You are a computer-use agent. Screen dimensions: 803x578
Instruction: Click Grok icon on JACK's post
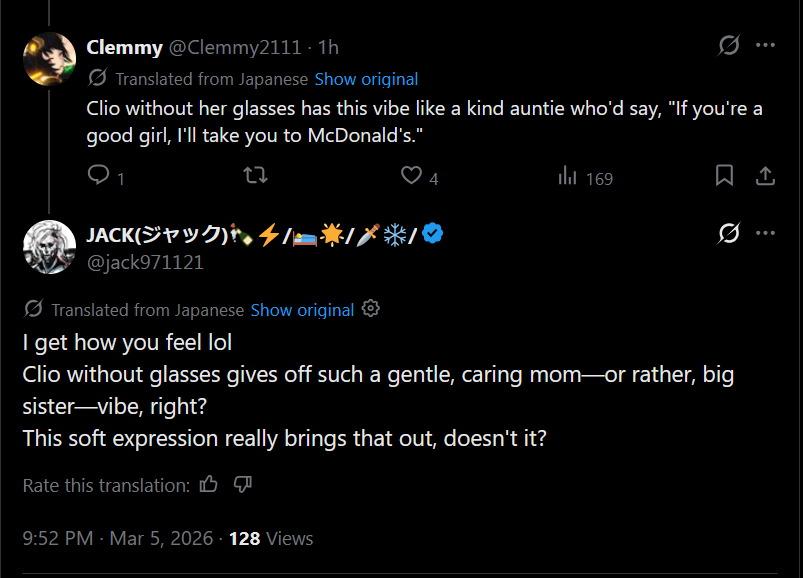click(x=729, y=233)
